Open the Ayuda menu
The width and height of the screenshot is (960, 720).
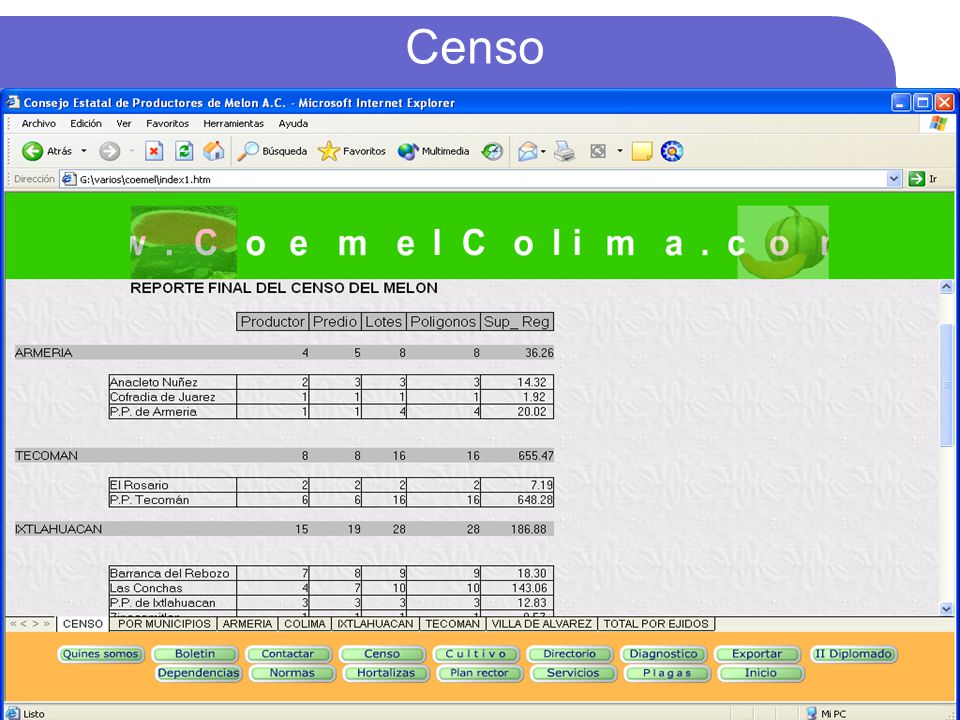pyautogui.click(x=293, y=124)
